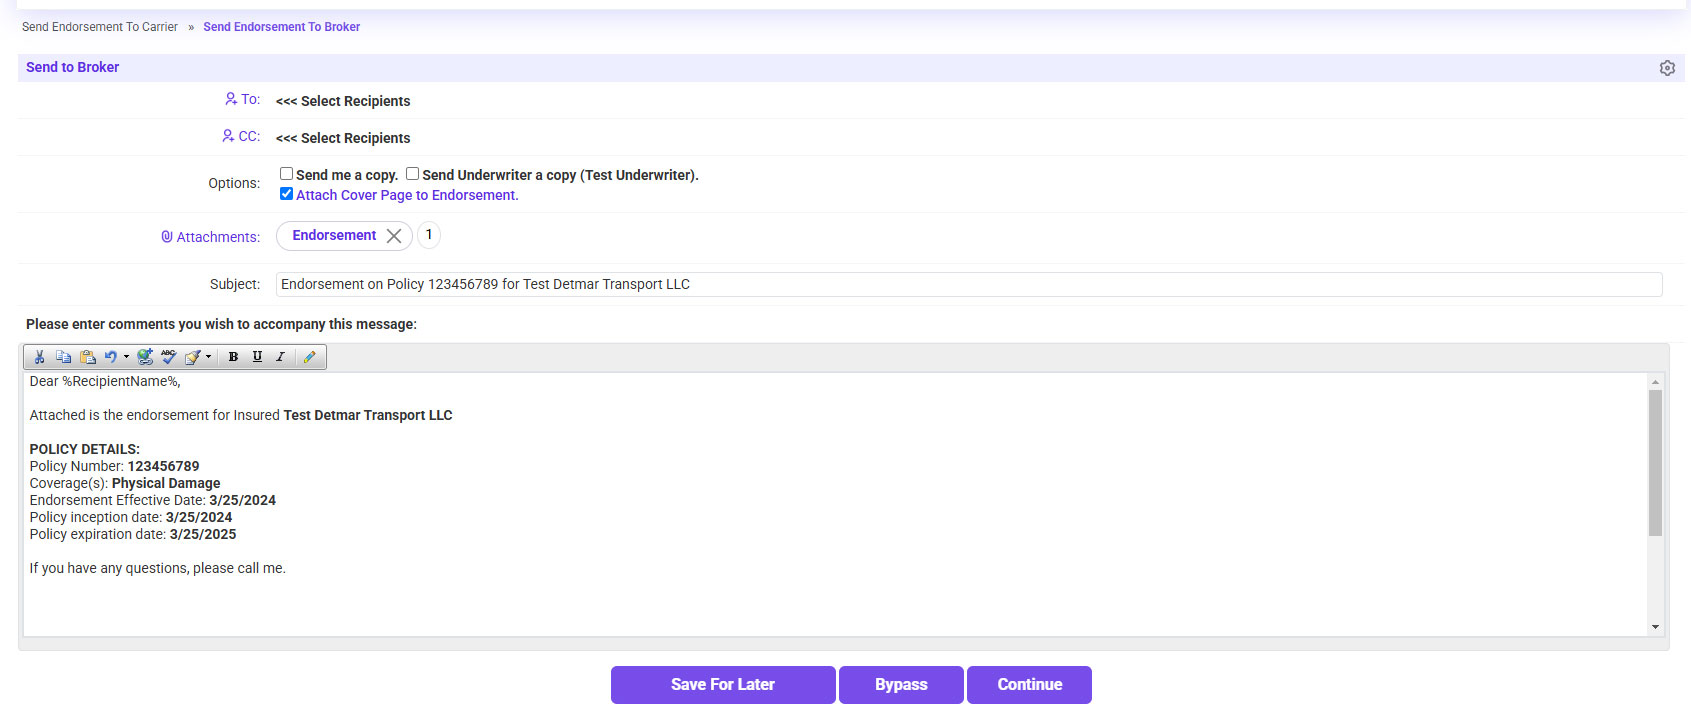Click the 'Attached is the endorsement' line
The image size is (1691, 711).
pyautogui.click(x=241, y=415)
